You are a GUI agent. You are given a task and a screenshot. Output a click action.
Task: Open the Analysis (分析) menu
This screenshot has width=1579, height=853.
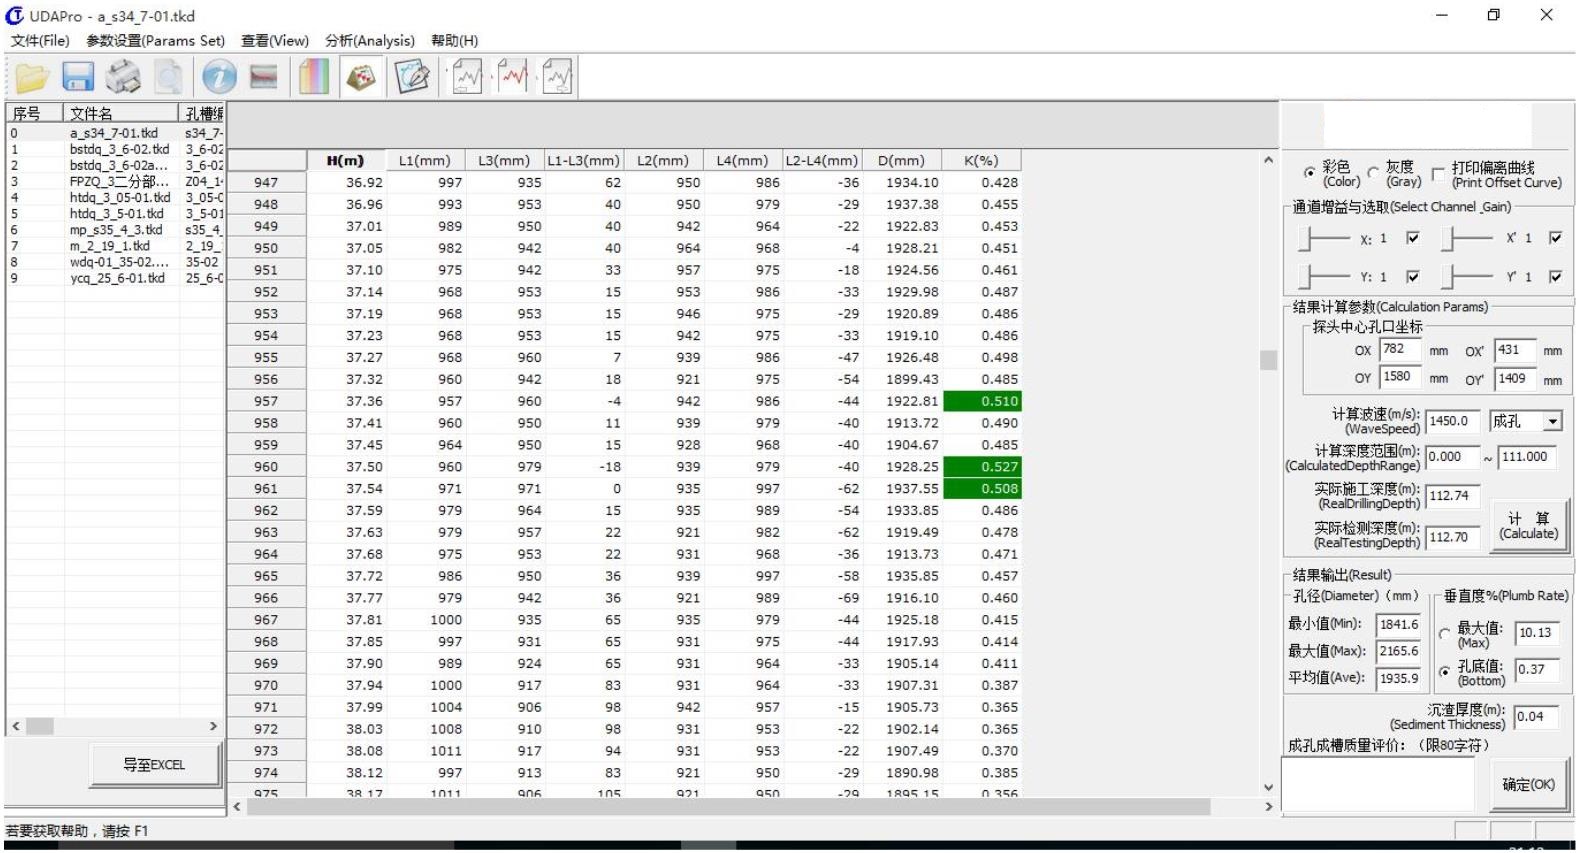pos(369,40)
